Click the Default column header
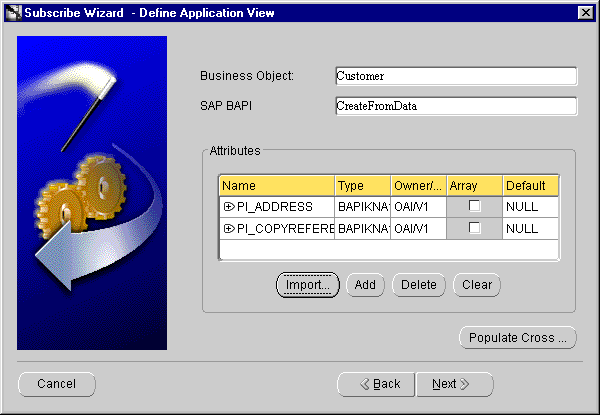600x415 pixels. coord(530,186)
